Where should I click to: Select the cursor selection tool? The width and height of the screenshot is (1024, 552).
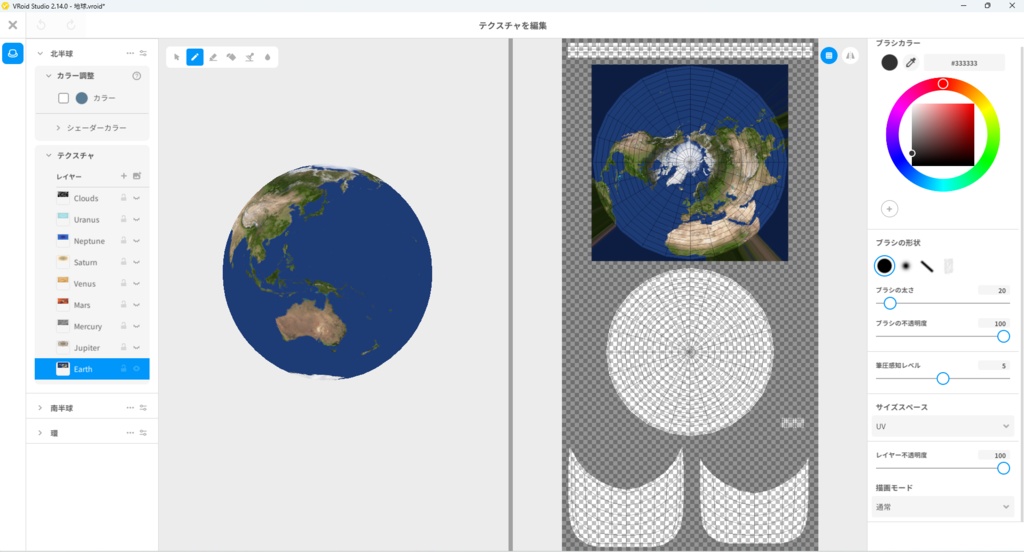pyautogui.click(x=176, y=57)
